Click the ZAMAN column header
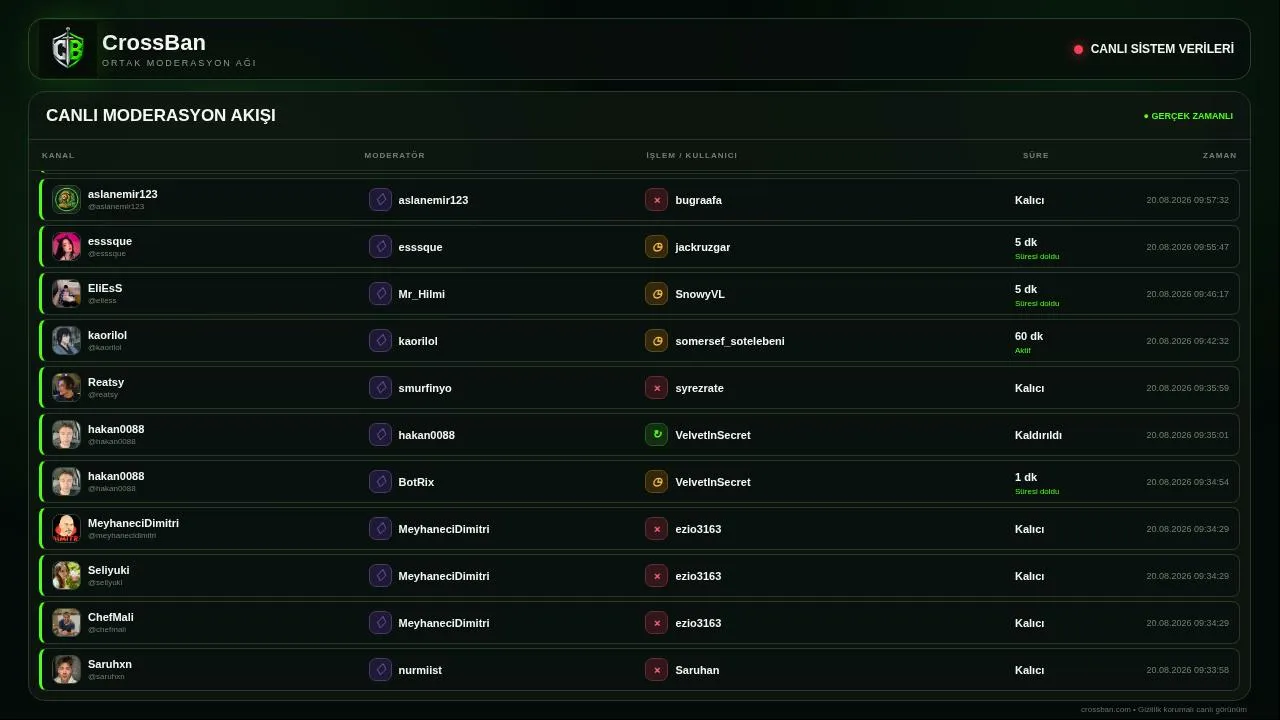This screenshot has height=720, width=1280. pyautogui.click(x=1219, y=156)
